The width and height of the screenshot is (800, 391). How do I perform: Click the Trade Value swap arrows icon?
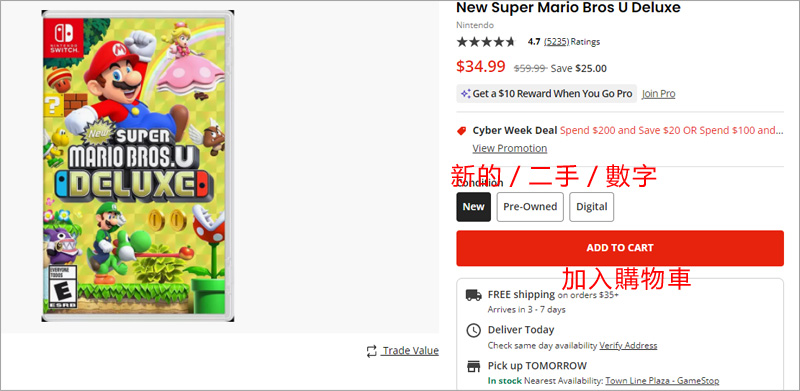pos(371,351)
